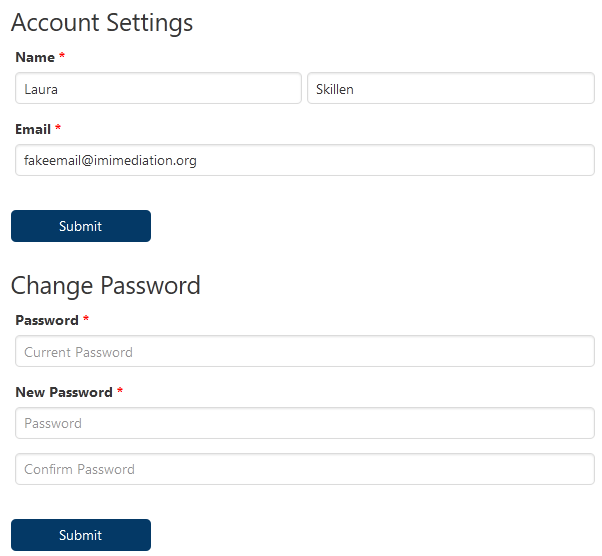This screenshot has width=602, height=556.
Task: Click the red asterisk beside New Password
Action: (x=120, y=392)
